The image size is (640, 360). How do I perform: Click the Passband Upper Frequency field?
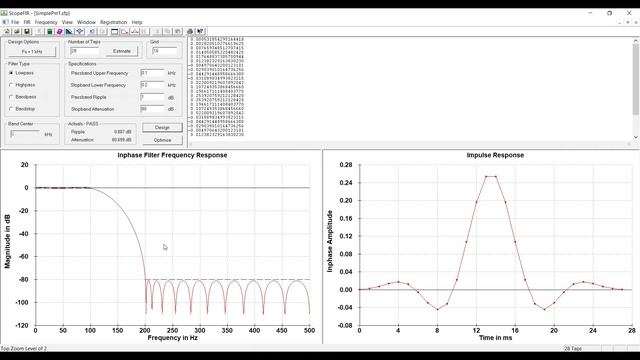[152, 73]
